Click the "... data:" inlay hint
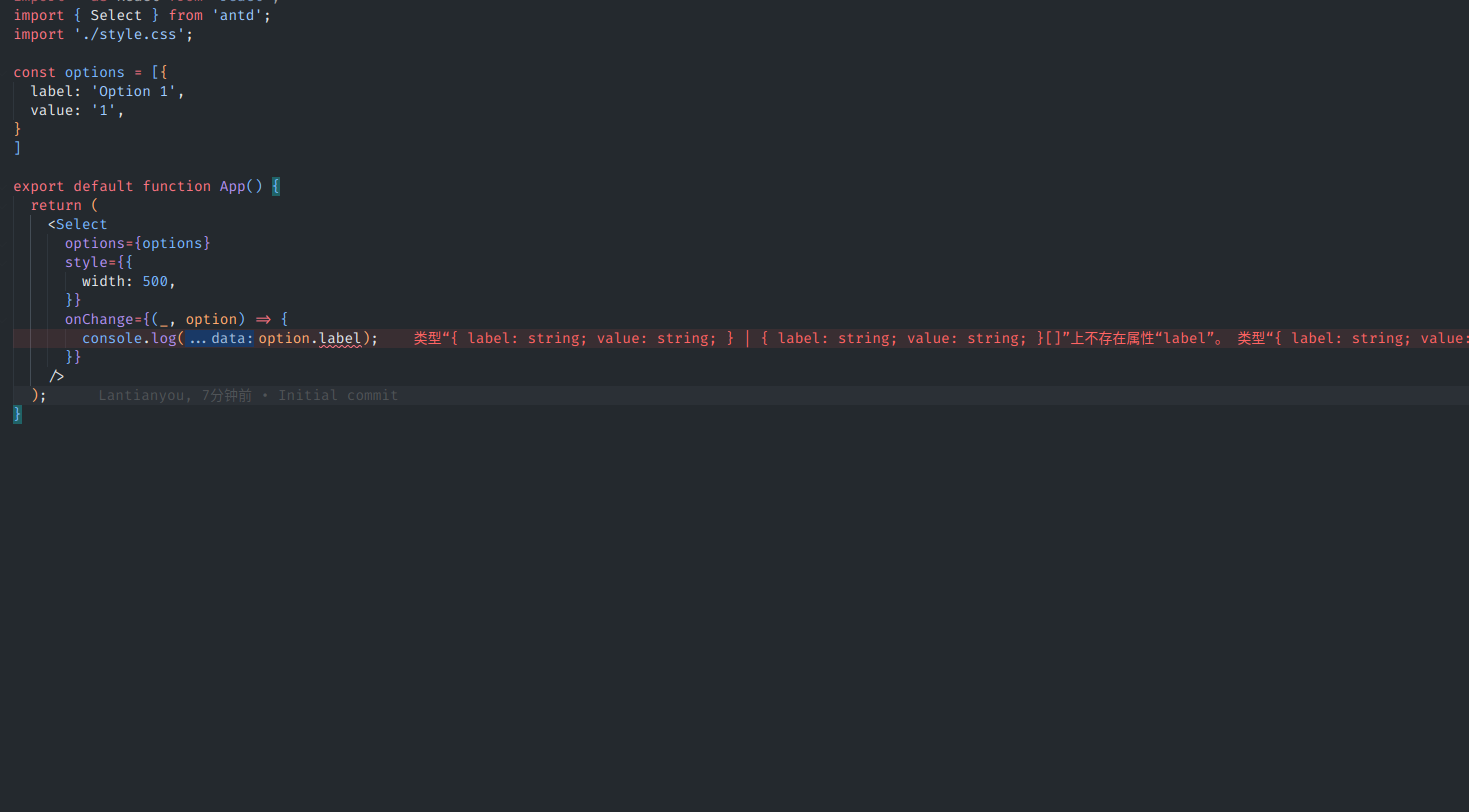 coord(219,338)
